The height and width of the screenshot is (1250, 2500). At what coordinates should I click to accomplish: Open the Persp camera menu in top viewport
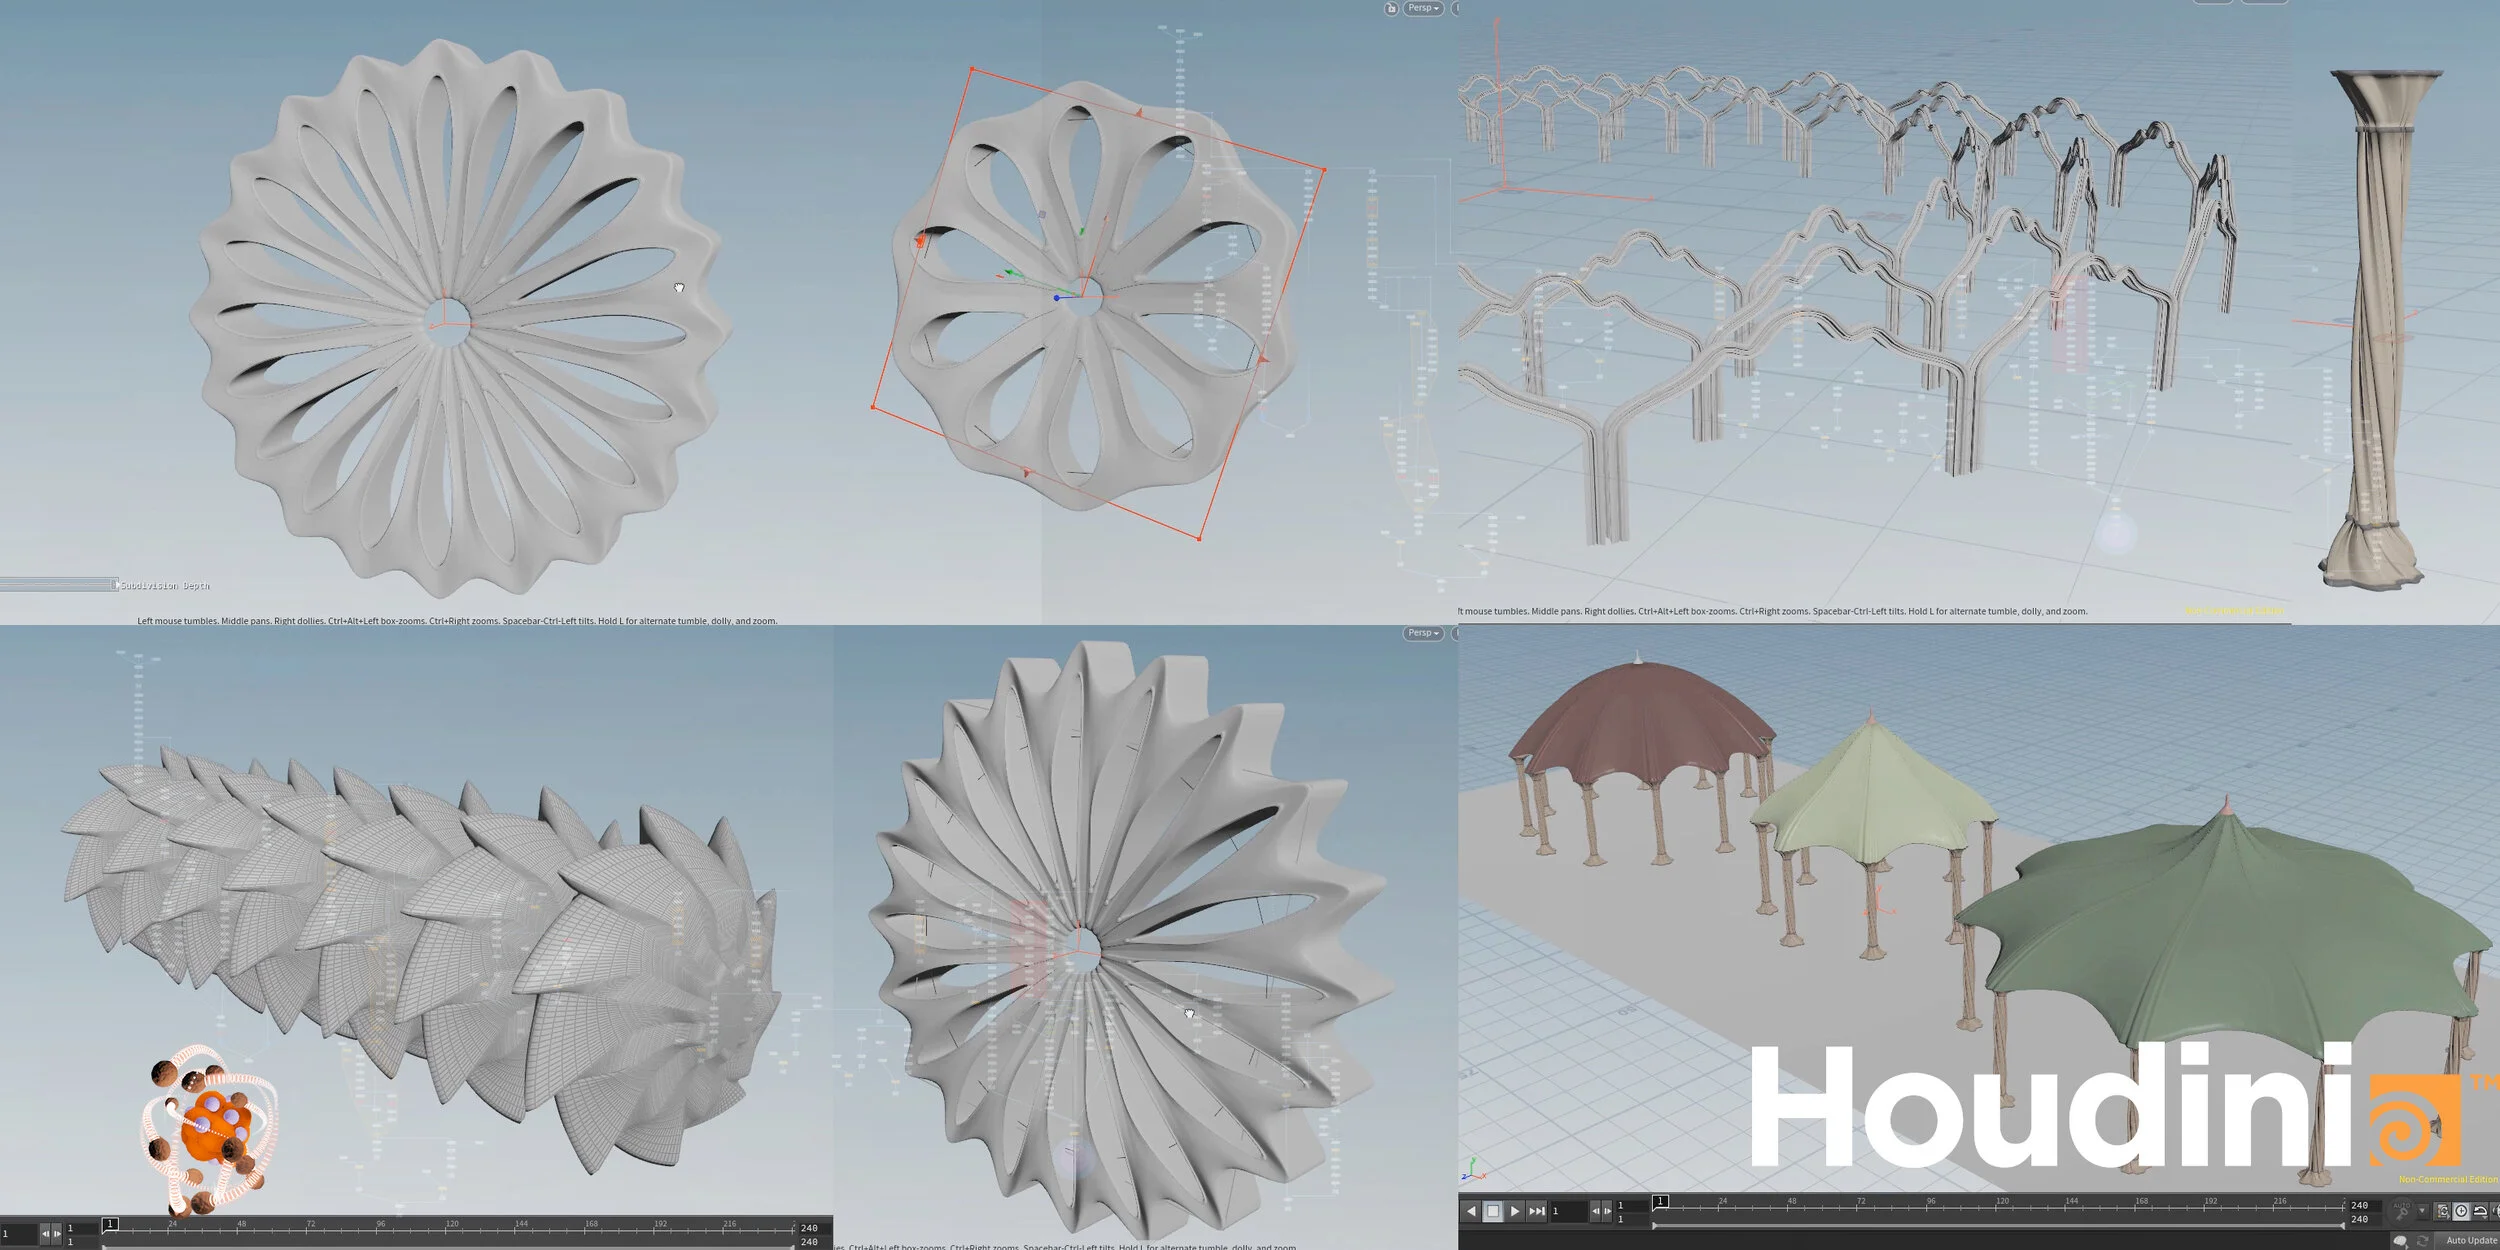click(1423, 8)
